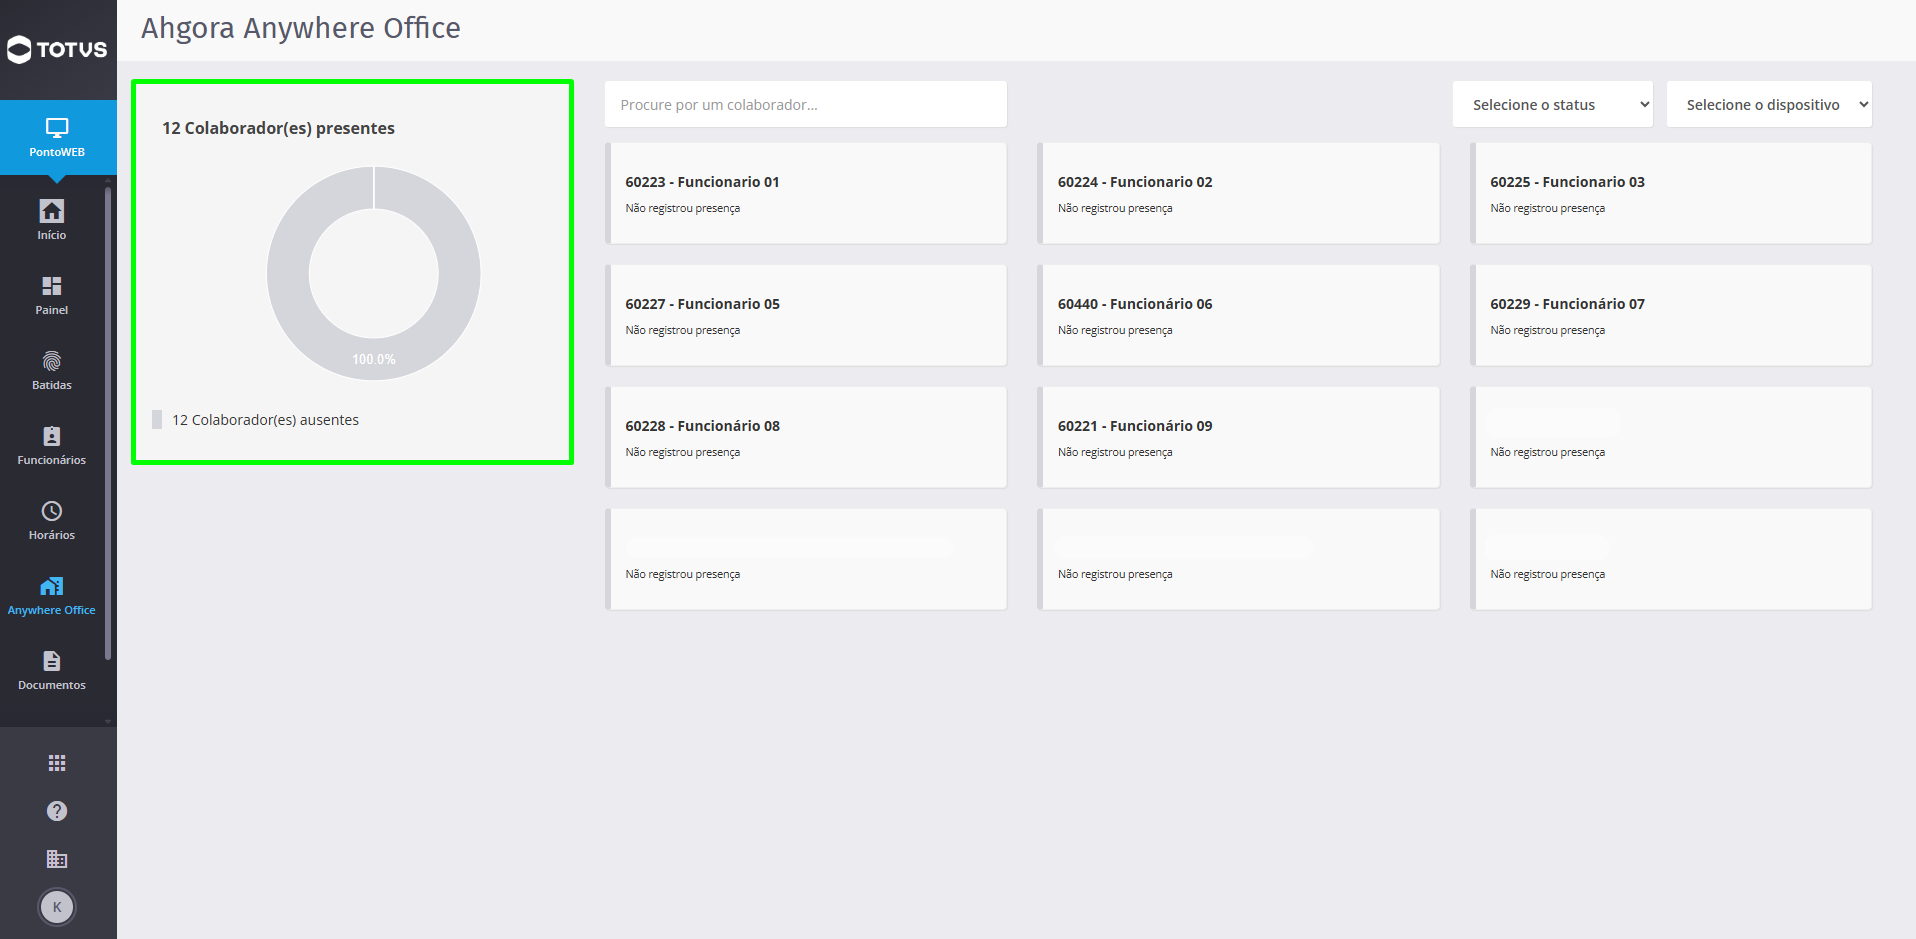Expand the Selecione o status dropdown
Viewport: 1916px width, 939px height.
tap(1553, 104)
